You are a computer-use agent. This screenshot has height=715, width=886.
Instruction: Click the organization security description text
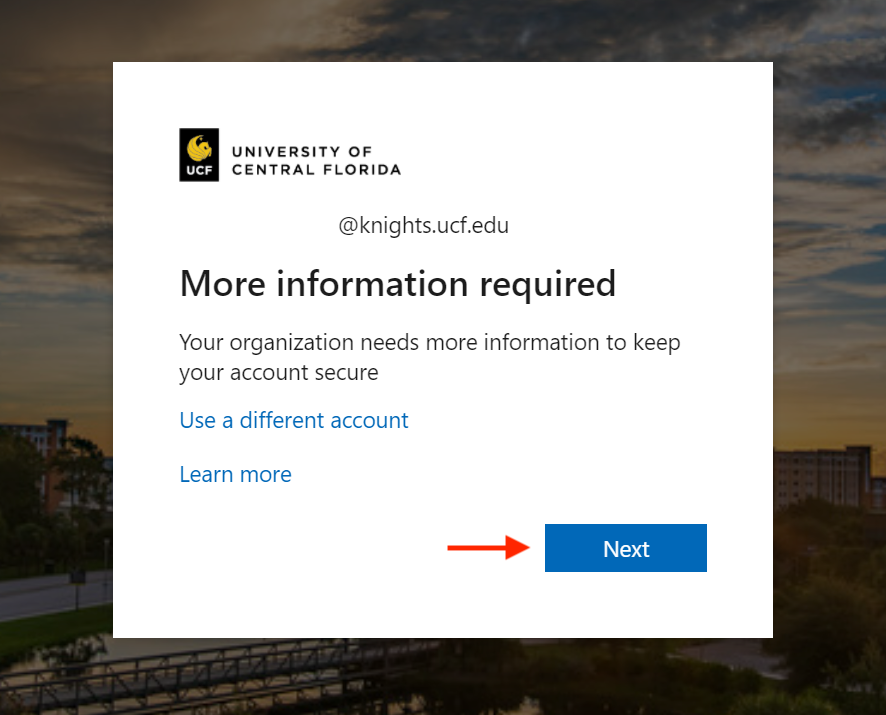click(x=429, y=357)
